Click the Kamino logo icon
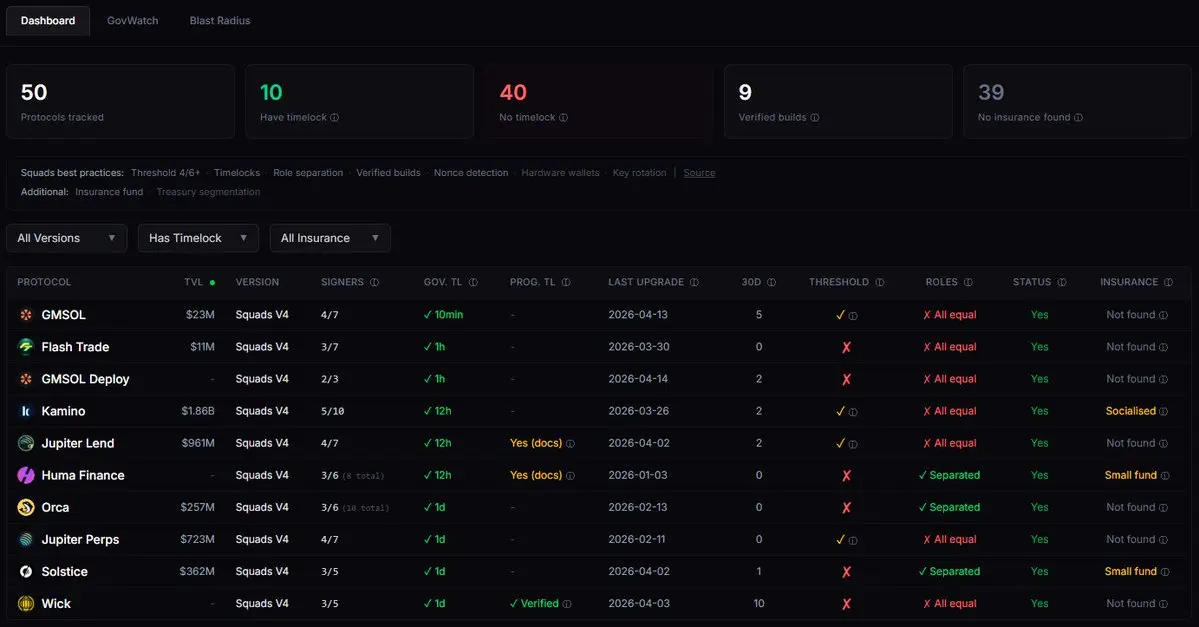This screenshot has width=1199, height=627. coord(26,411)
